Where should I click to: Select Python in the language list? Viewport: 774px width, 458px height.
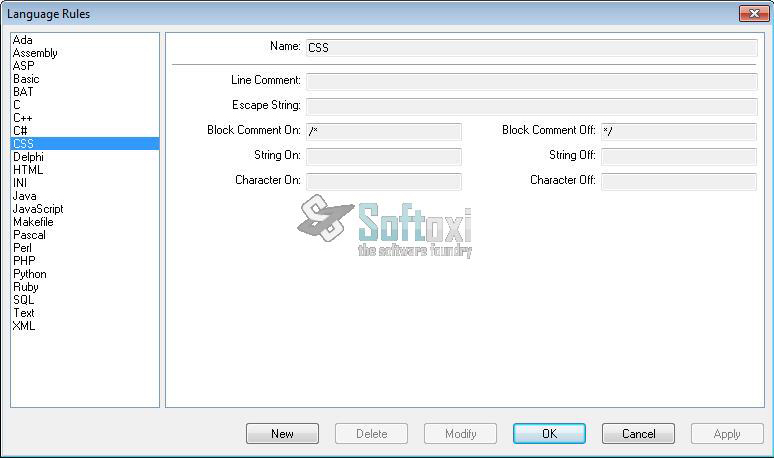29,274
